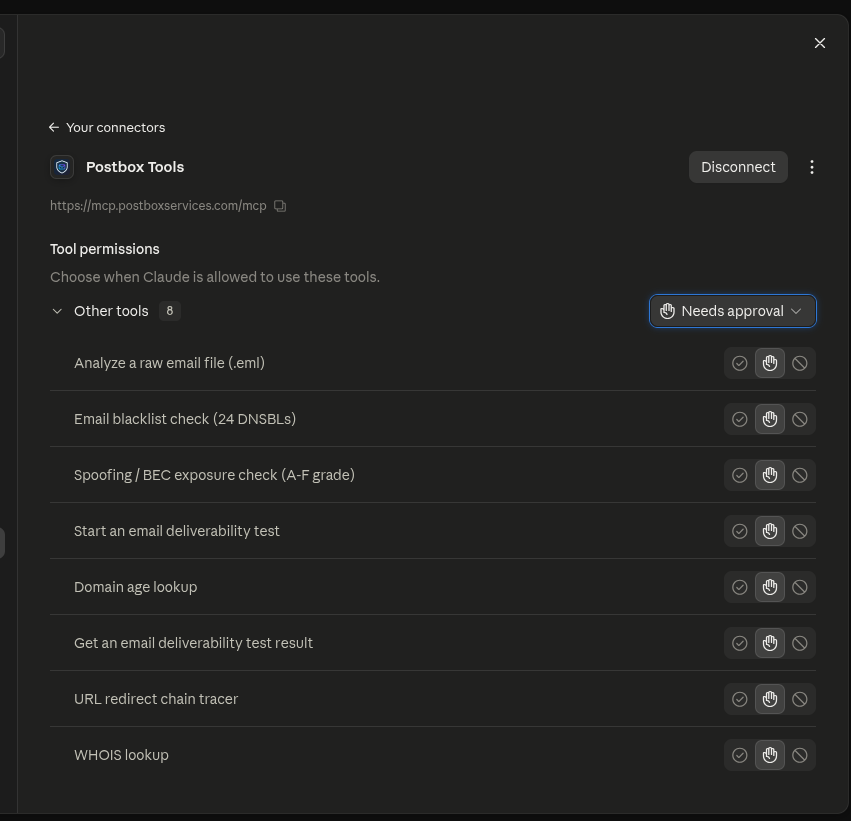Require approval for 'Start an email deliverability test'
This screenshot has width=851, height=821.
pos(770,531)
